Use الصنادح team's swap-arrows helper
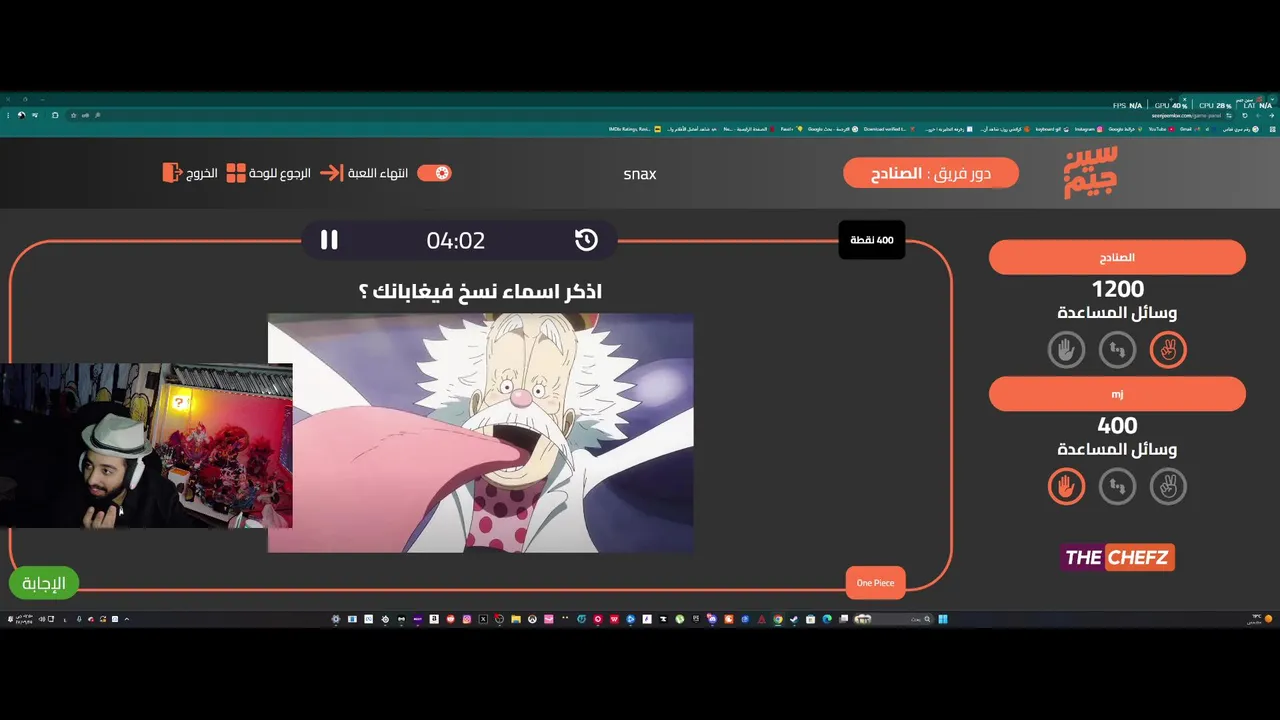Viewport: 1280px width, 720px height. tap(1117, 349)
